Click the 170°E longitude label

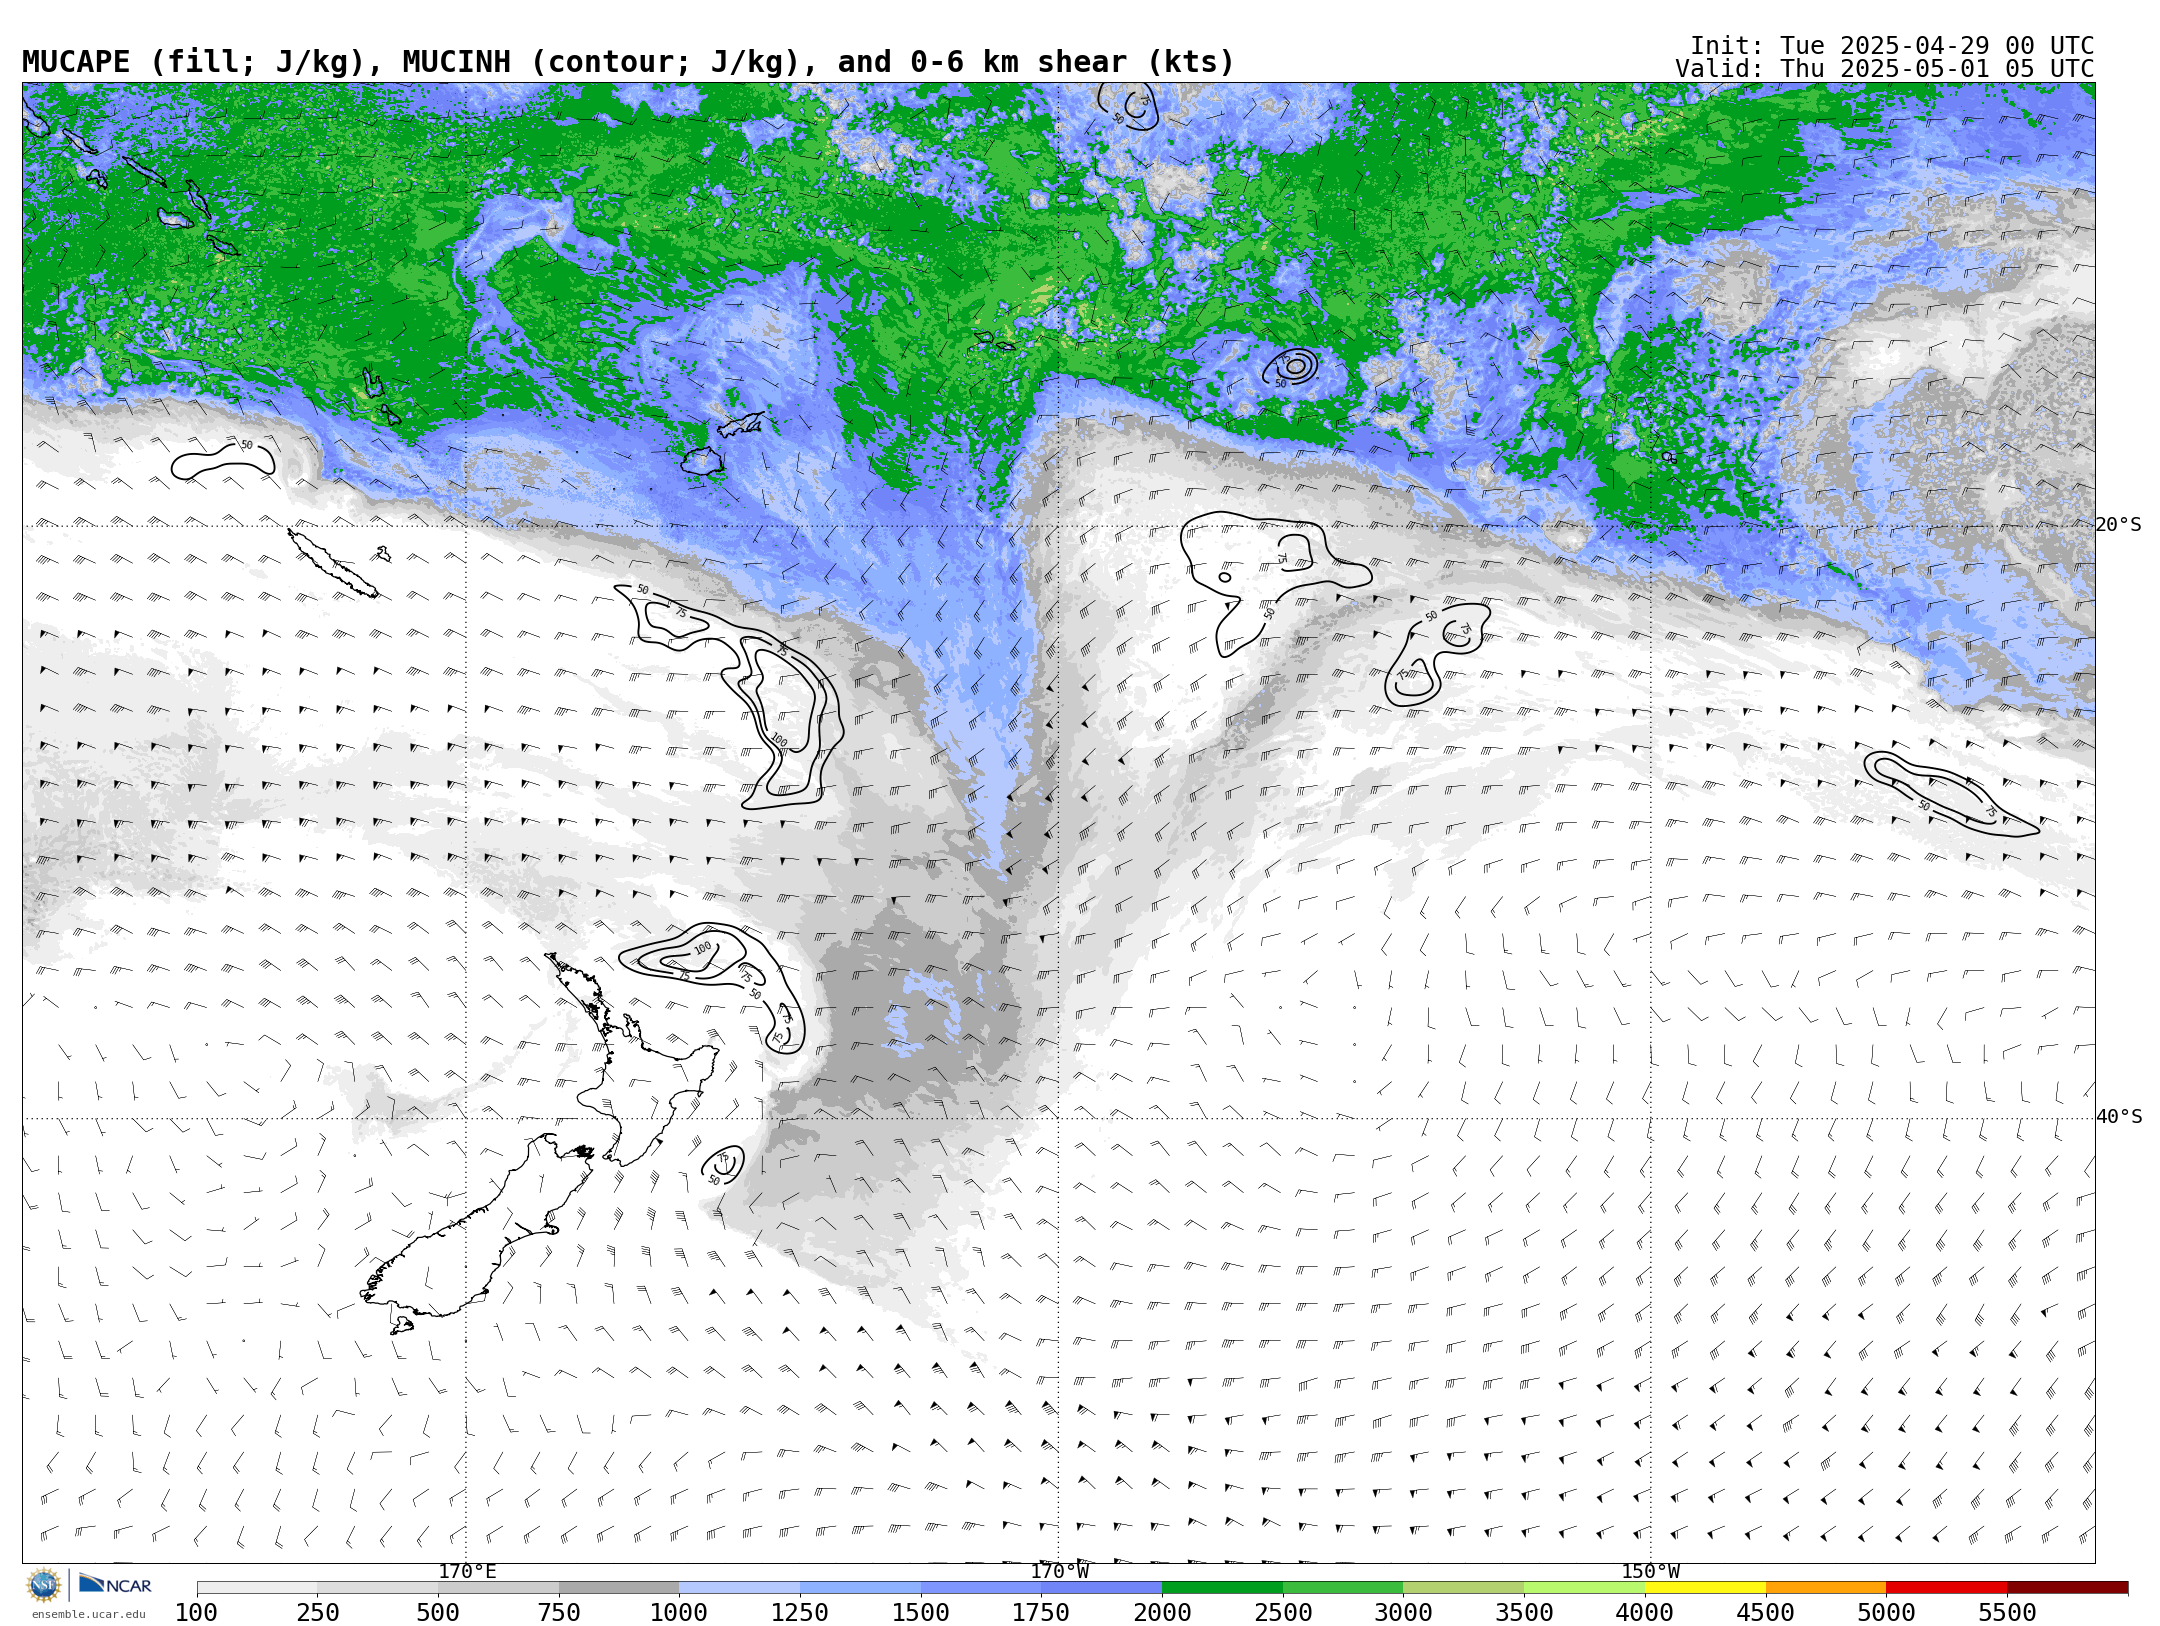pyautogui.click(x=467, y=1571)
